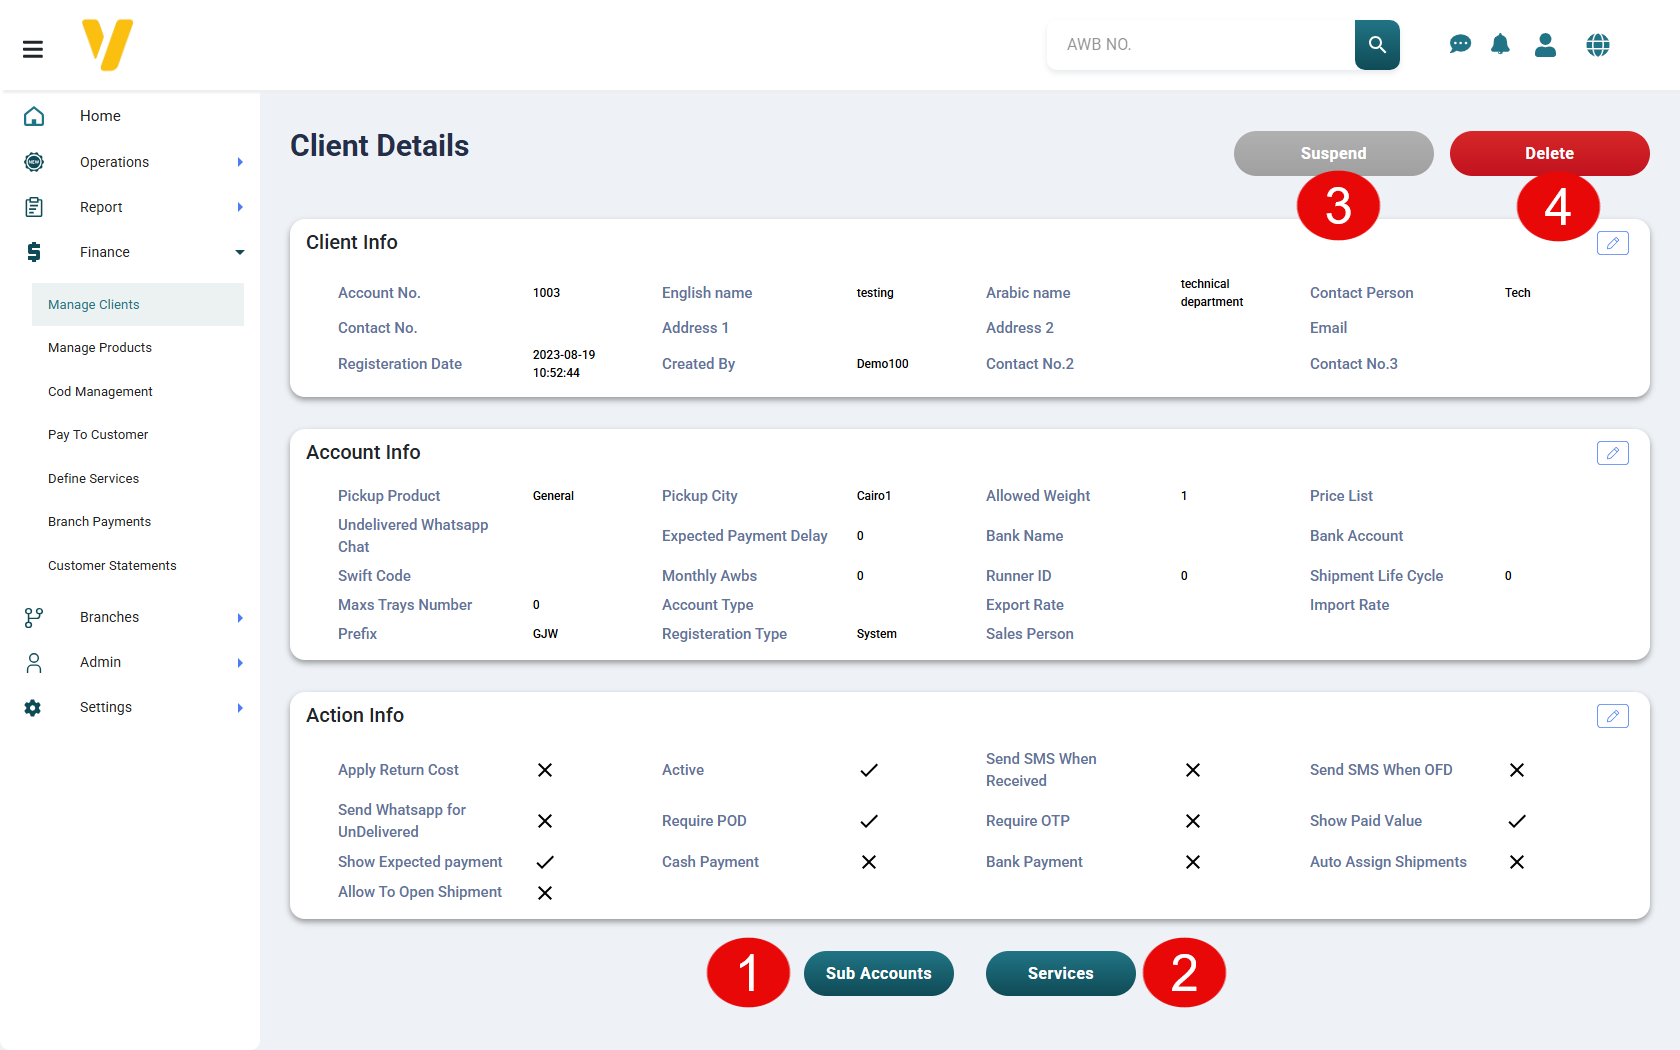Edit Client Info with pencil icon
The height and width of the screenshot is (1050, 1680).
[x=1612, y=243]
